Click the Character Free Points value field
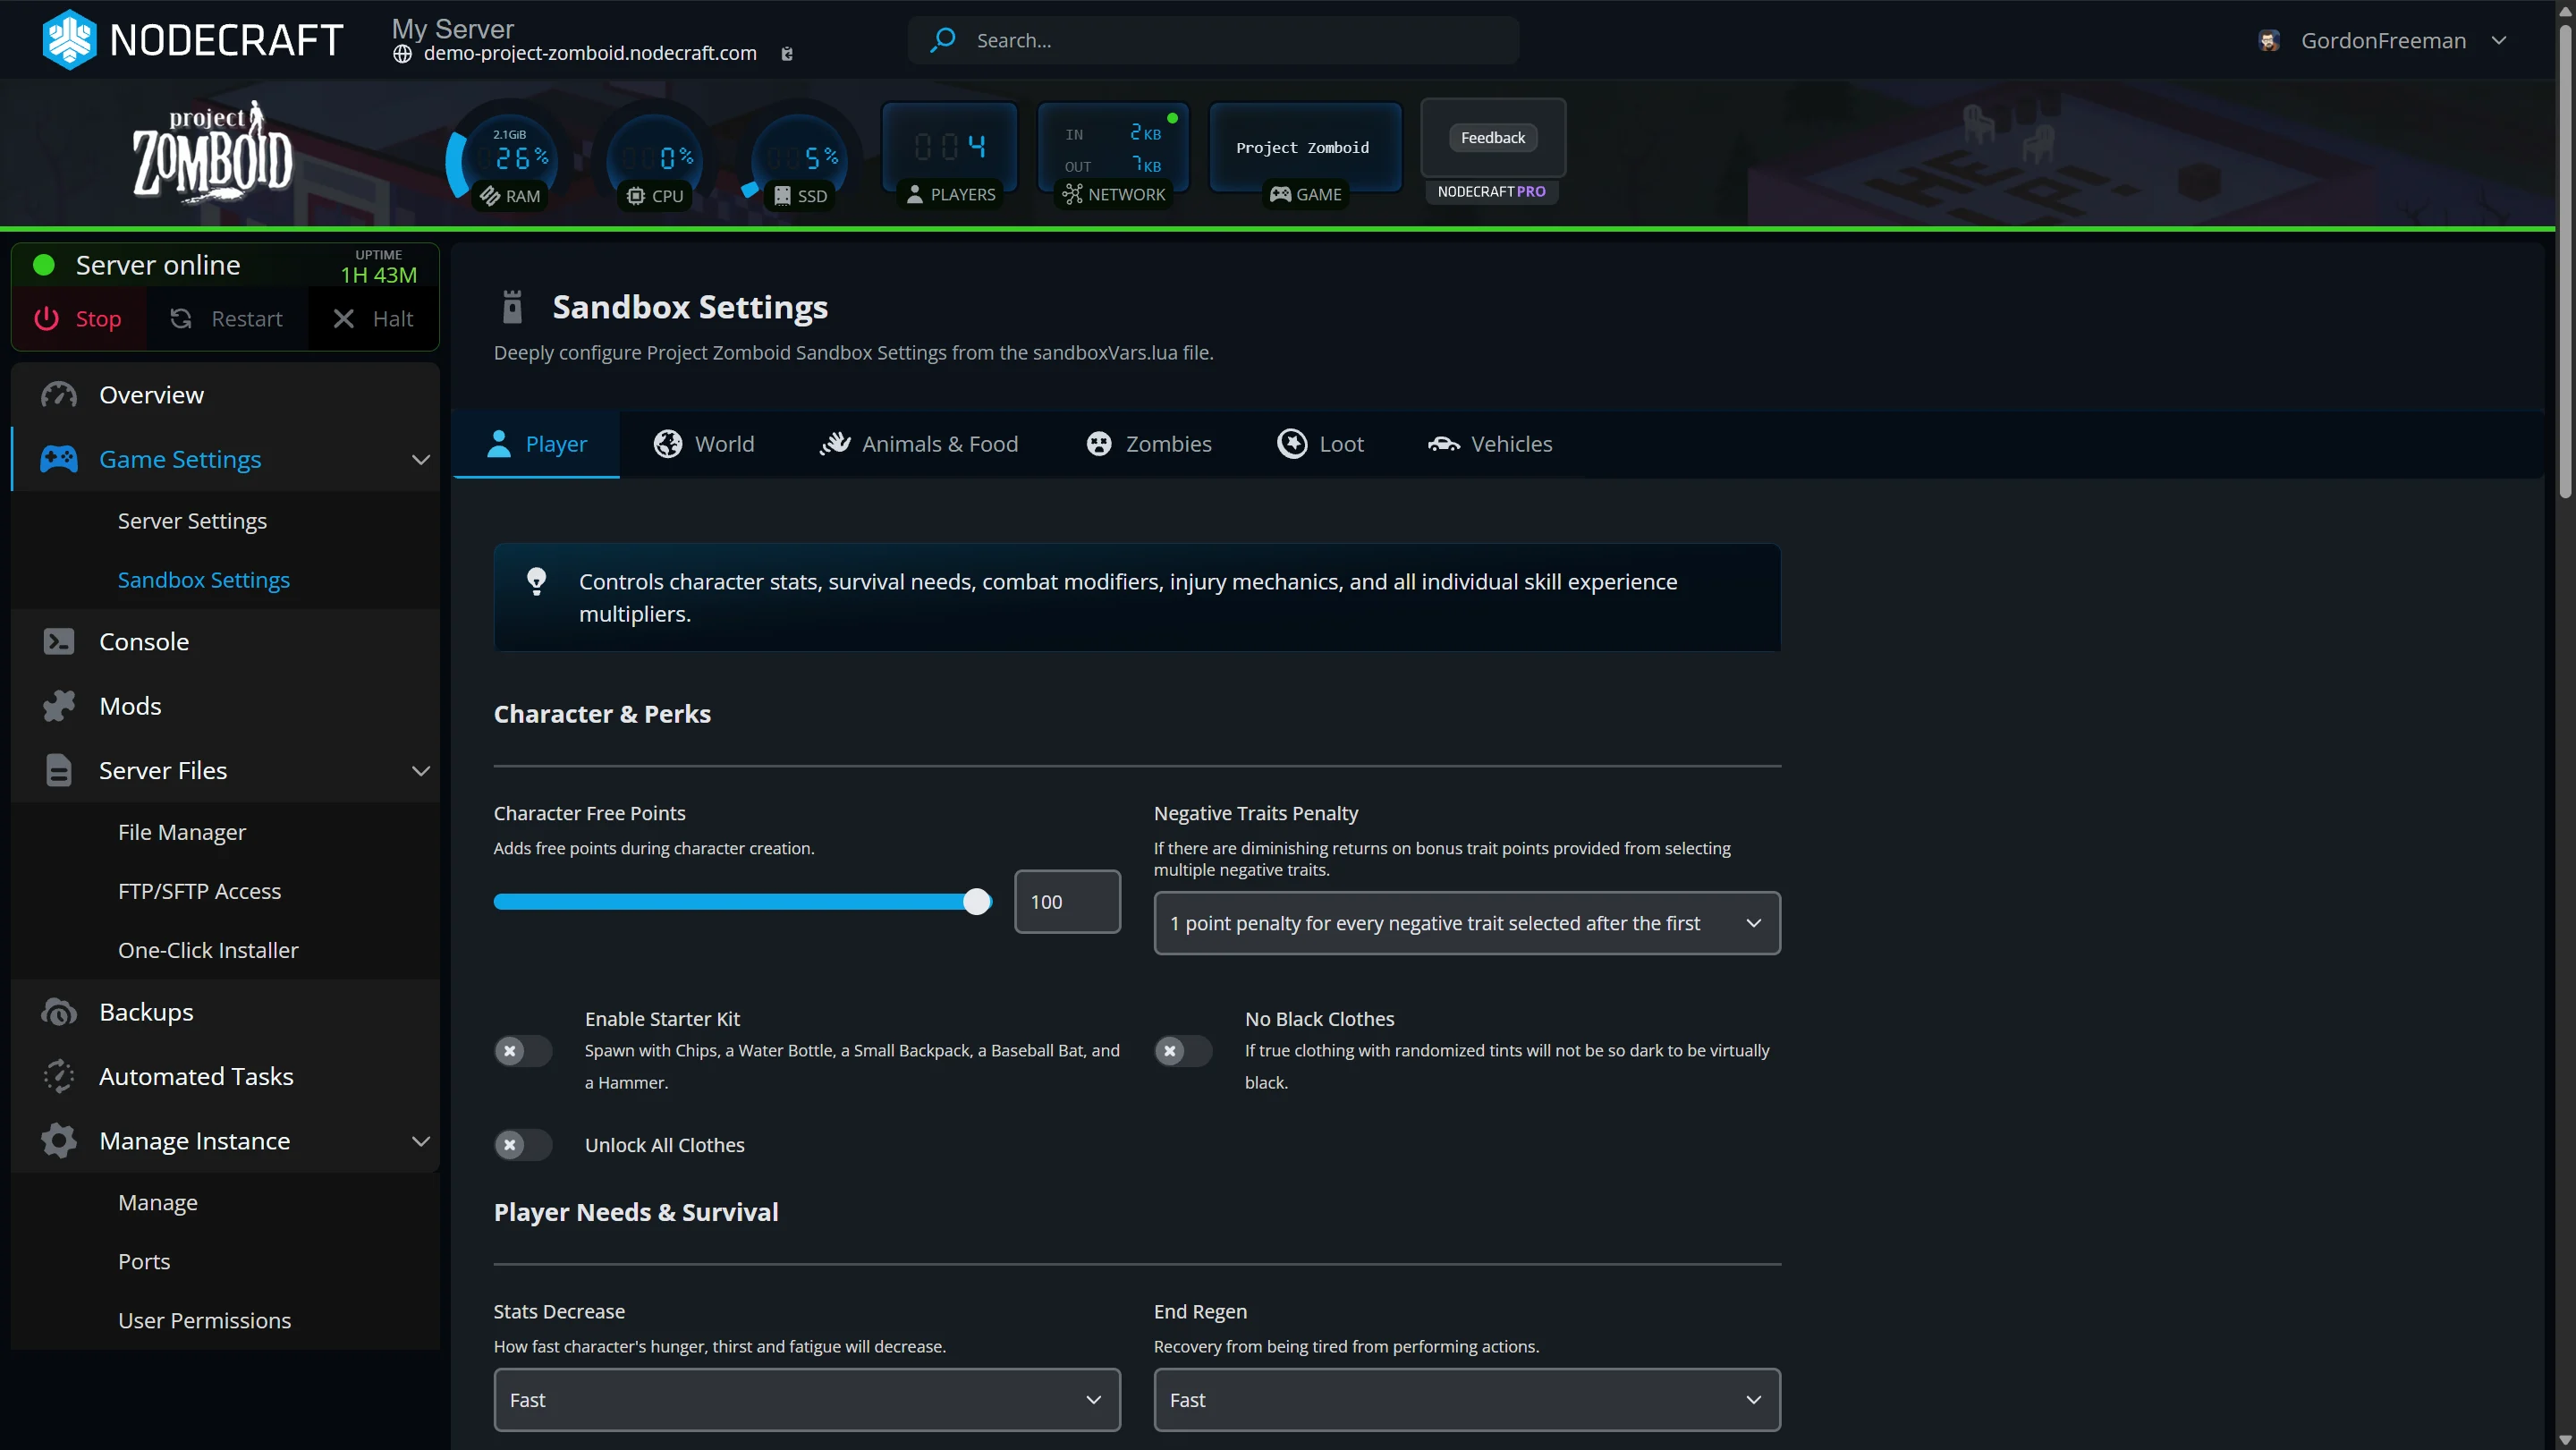 tap(1067, 902)
